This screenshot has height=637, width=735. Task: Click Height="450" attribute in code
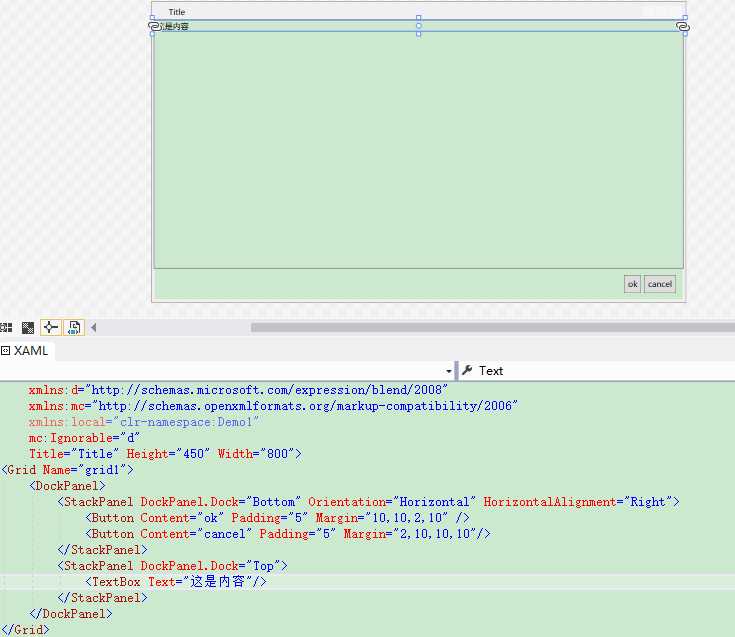pyautogui.click(x=168, y=454)
